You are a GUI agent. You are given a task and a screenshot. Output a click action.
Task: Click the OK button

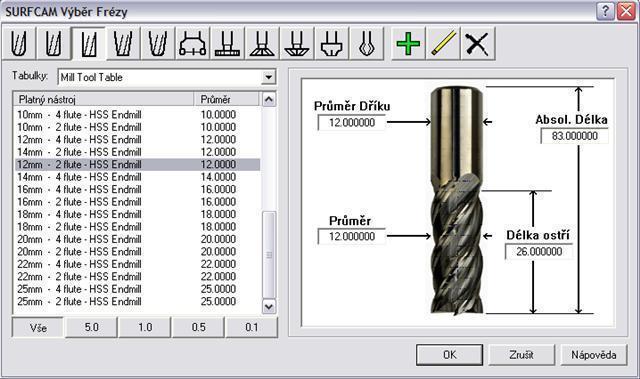click(449, 355)
